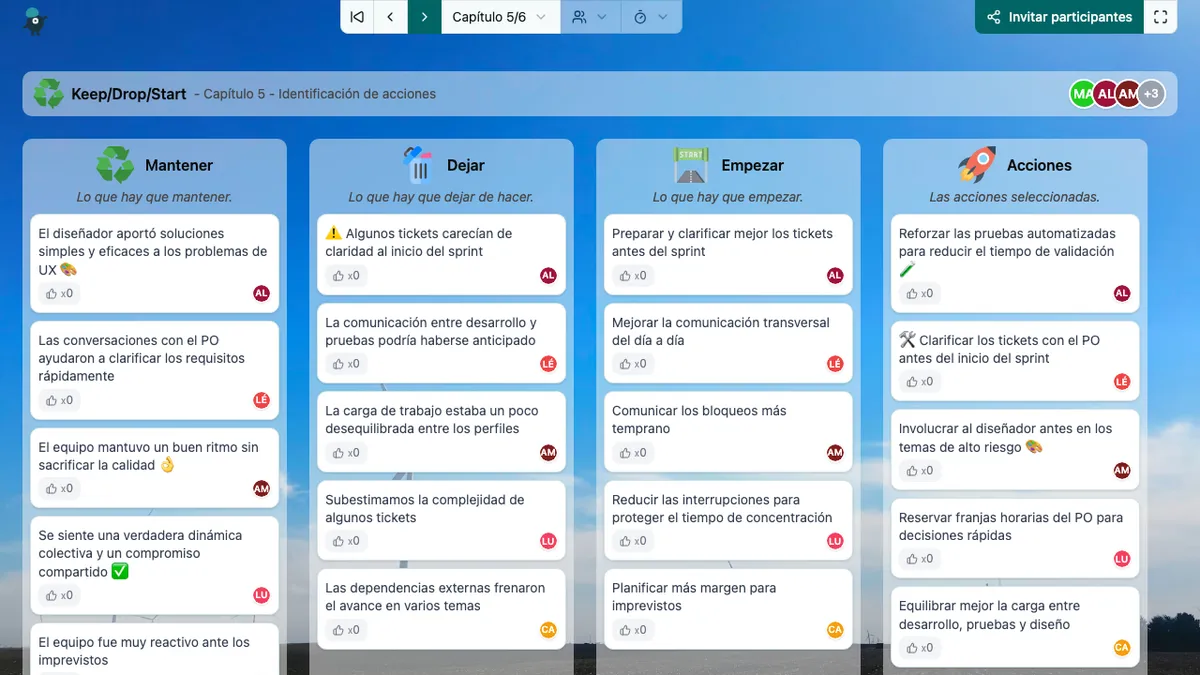This screenshot has height=675, width=1200.
Task: Select the Keep/Drop/Start board title
Action: (x=128, y=94)
